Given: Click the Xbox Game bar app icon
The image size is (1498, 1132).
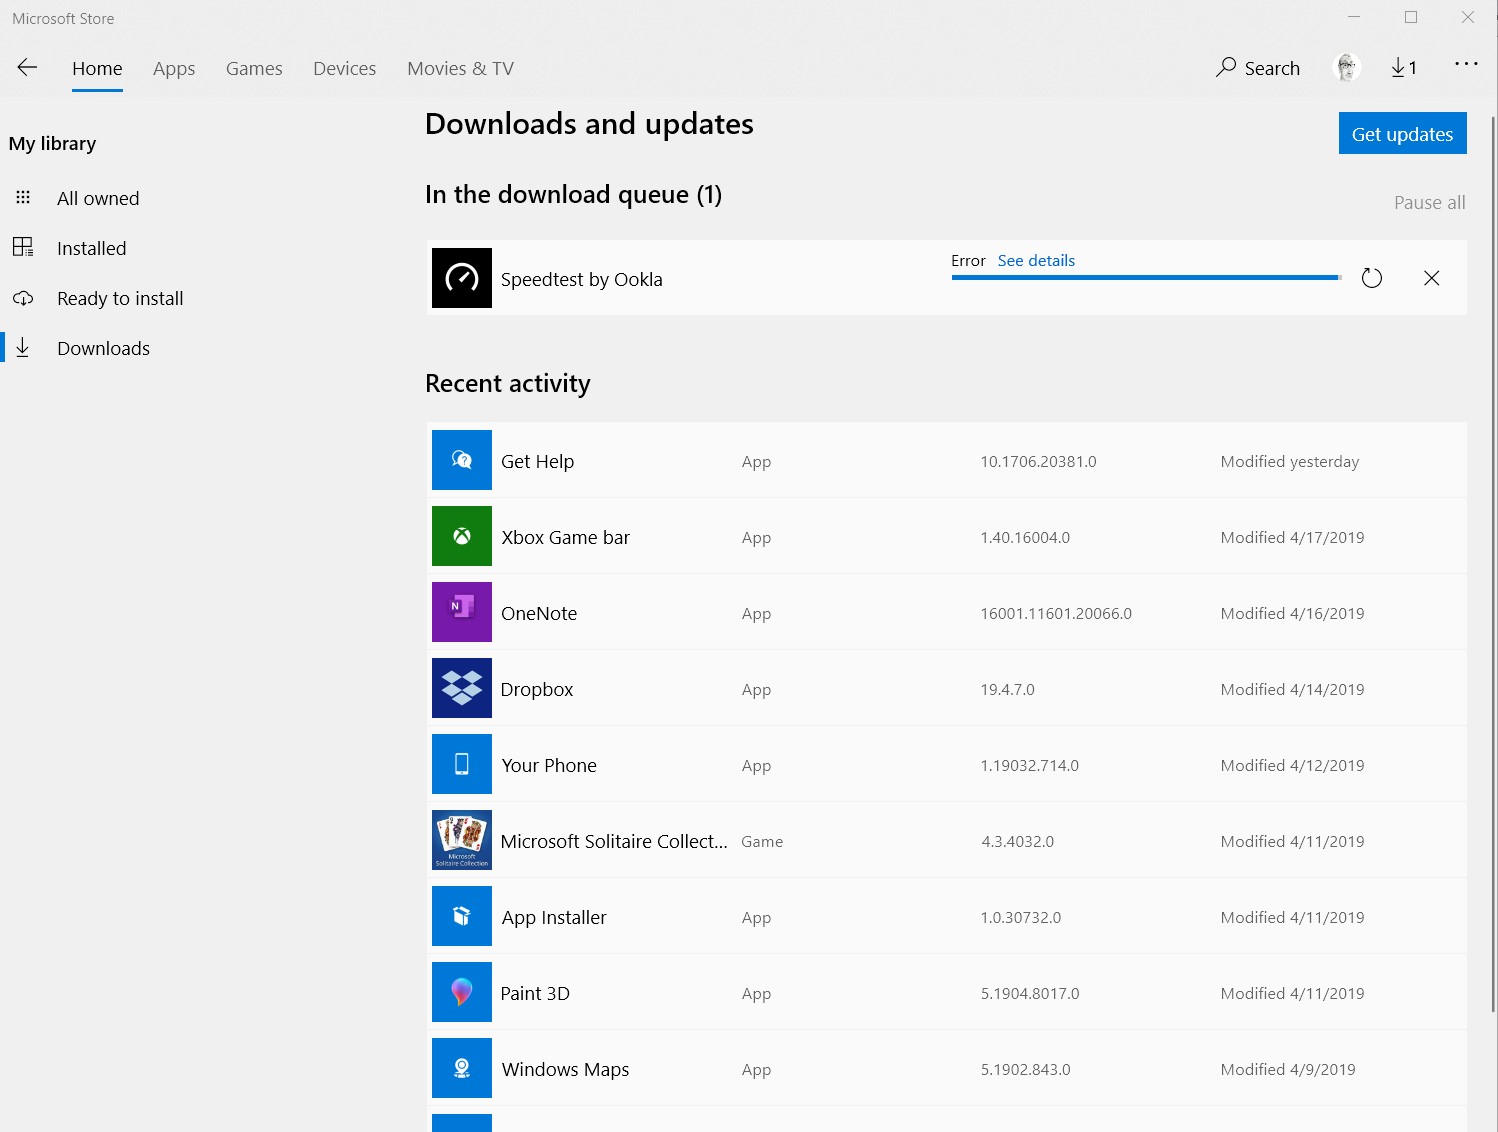Looking at the screenshot, I should click(462, 536).
